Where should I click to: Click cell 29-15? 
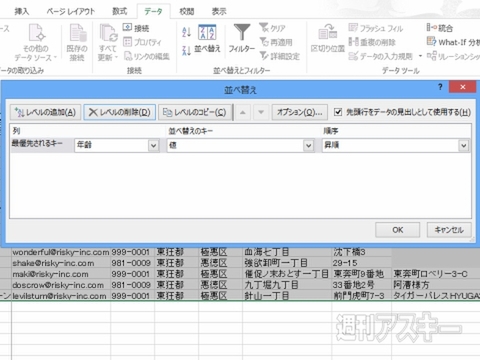click(362, 263)
